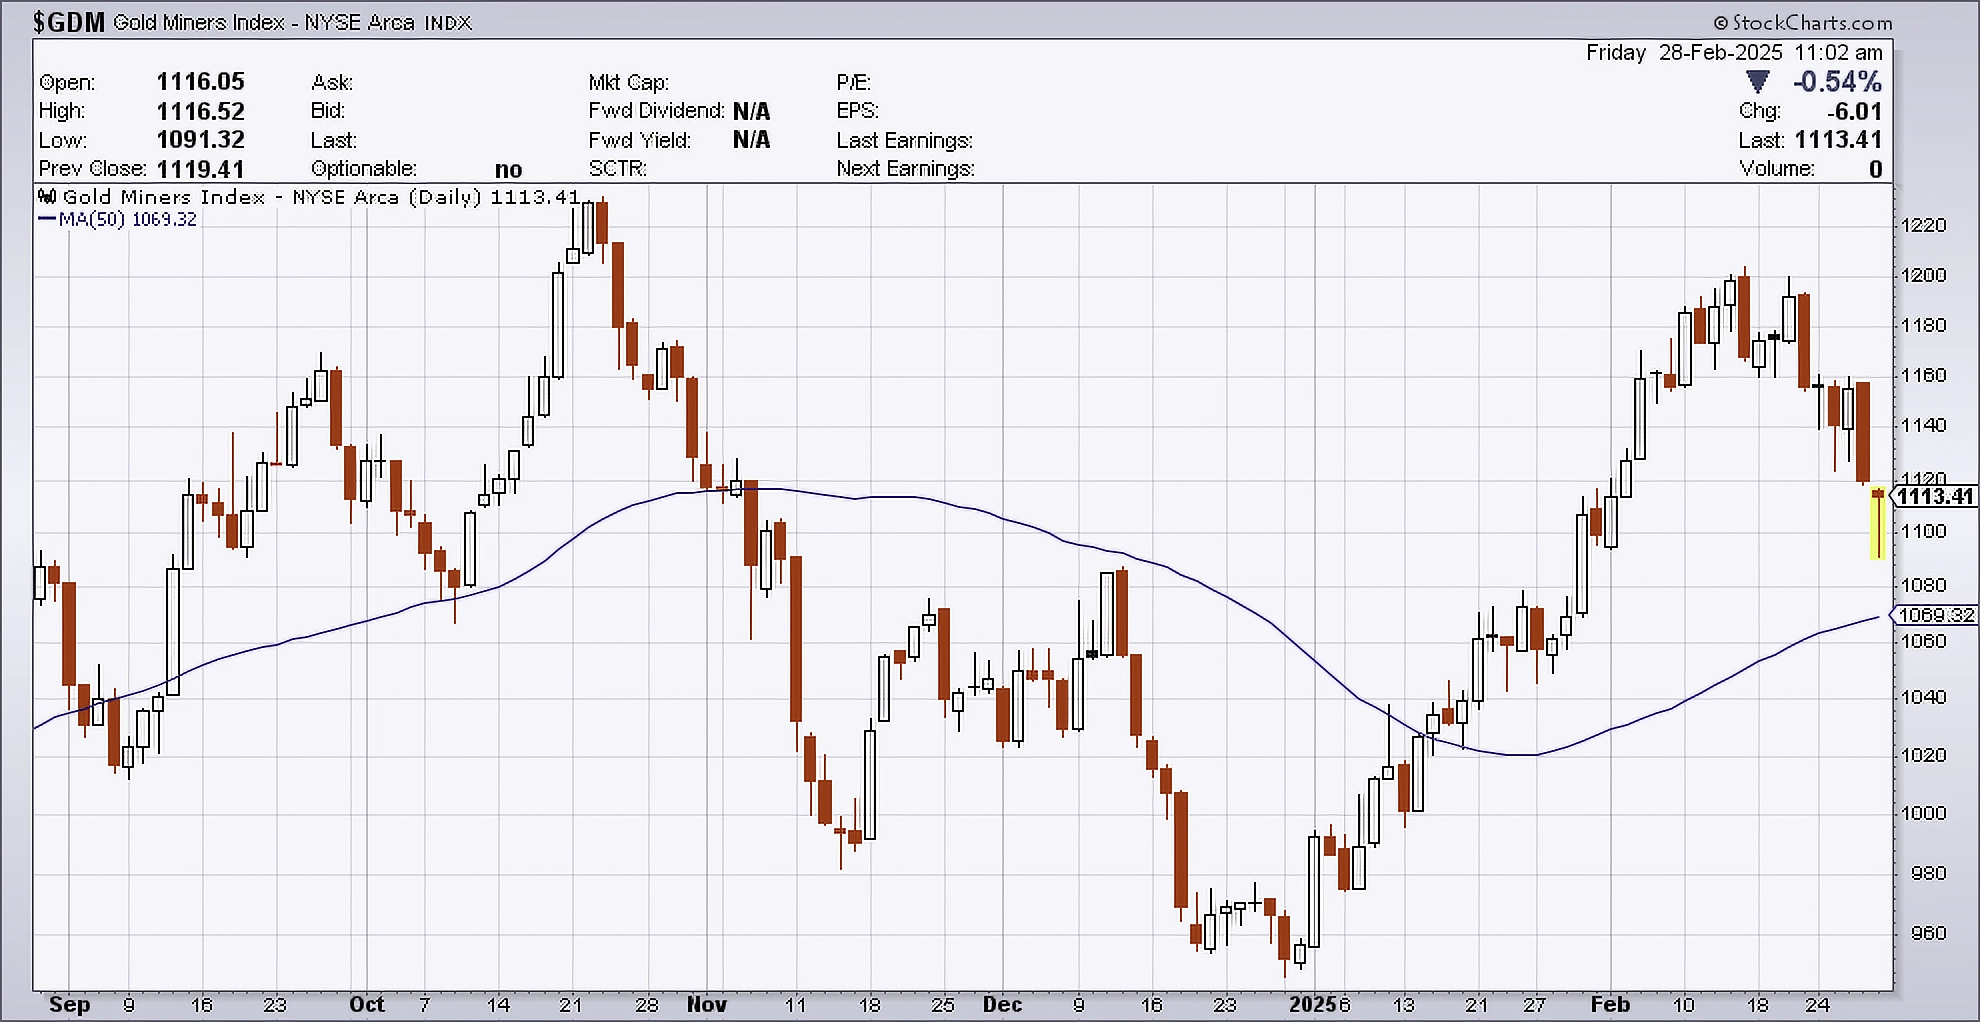Click the P/E label
This screenshot has width=1980, height=1022.
pos(853,82)
